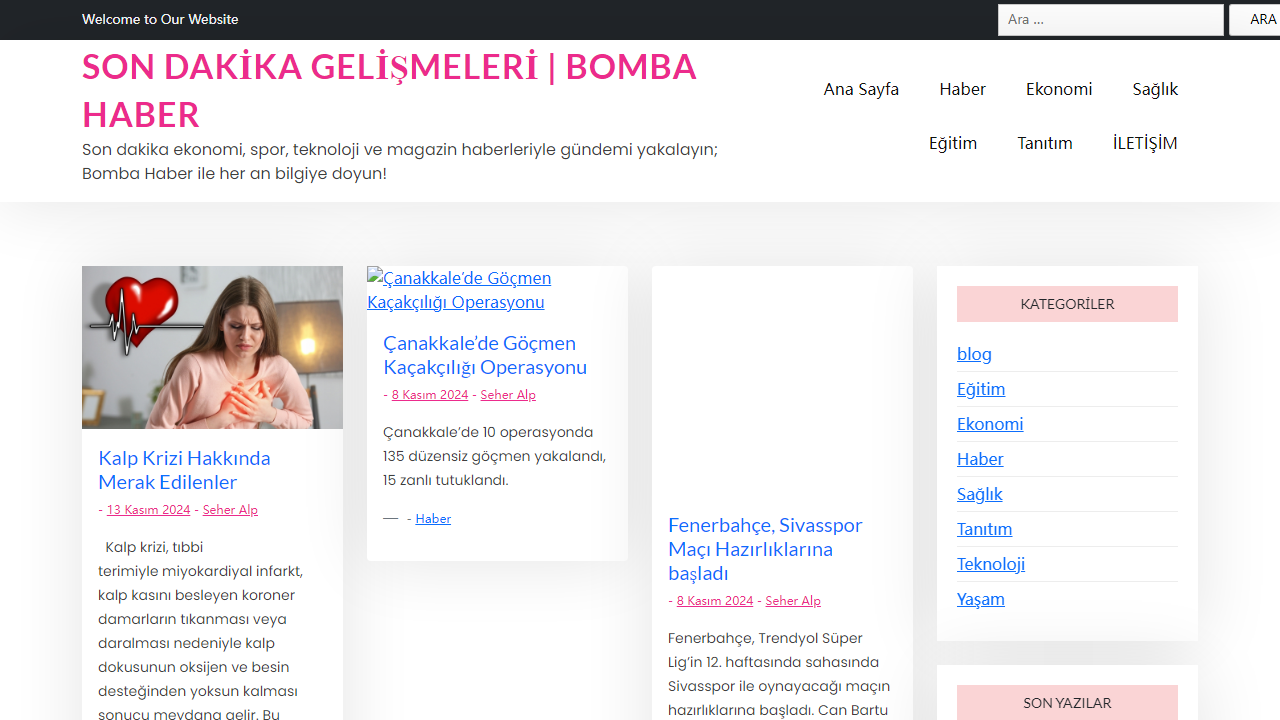The width and height of the screenshot is (1280, 720).
Task: Open the Teknoloji category in sidebar
Action: [990, 564]
